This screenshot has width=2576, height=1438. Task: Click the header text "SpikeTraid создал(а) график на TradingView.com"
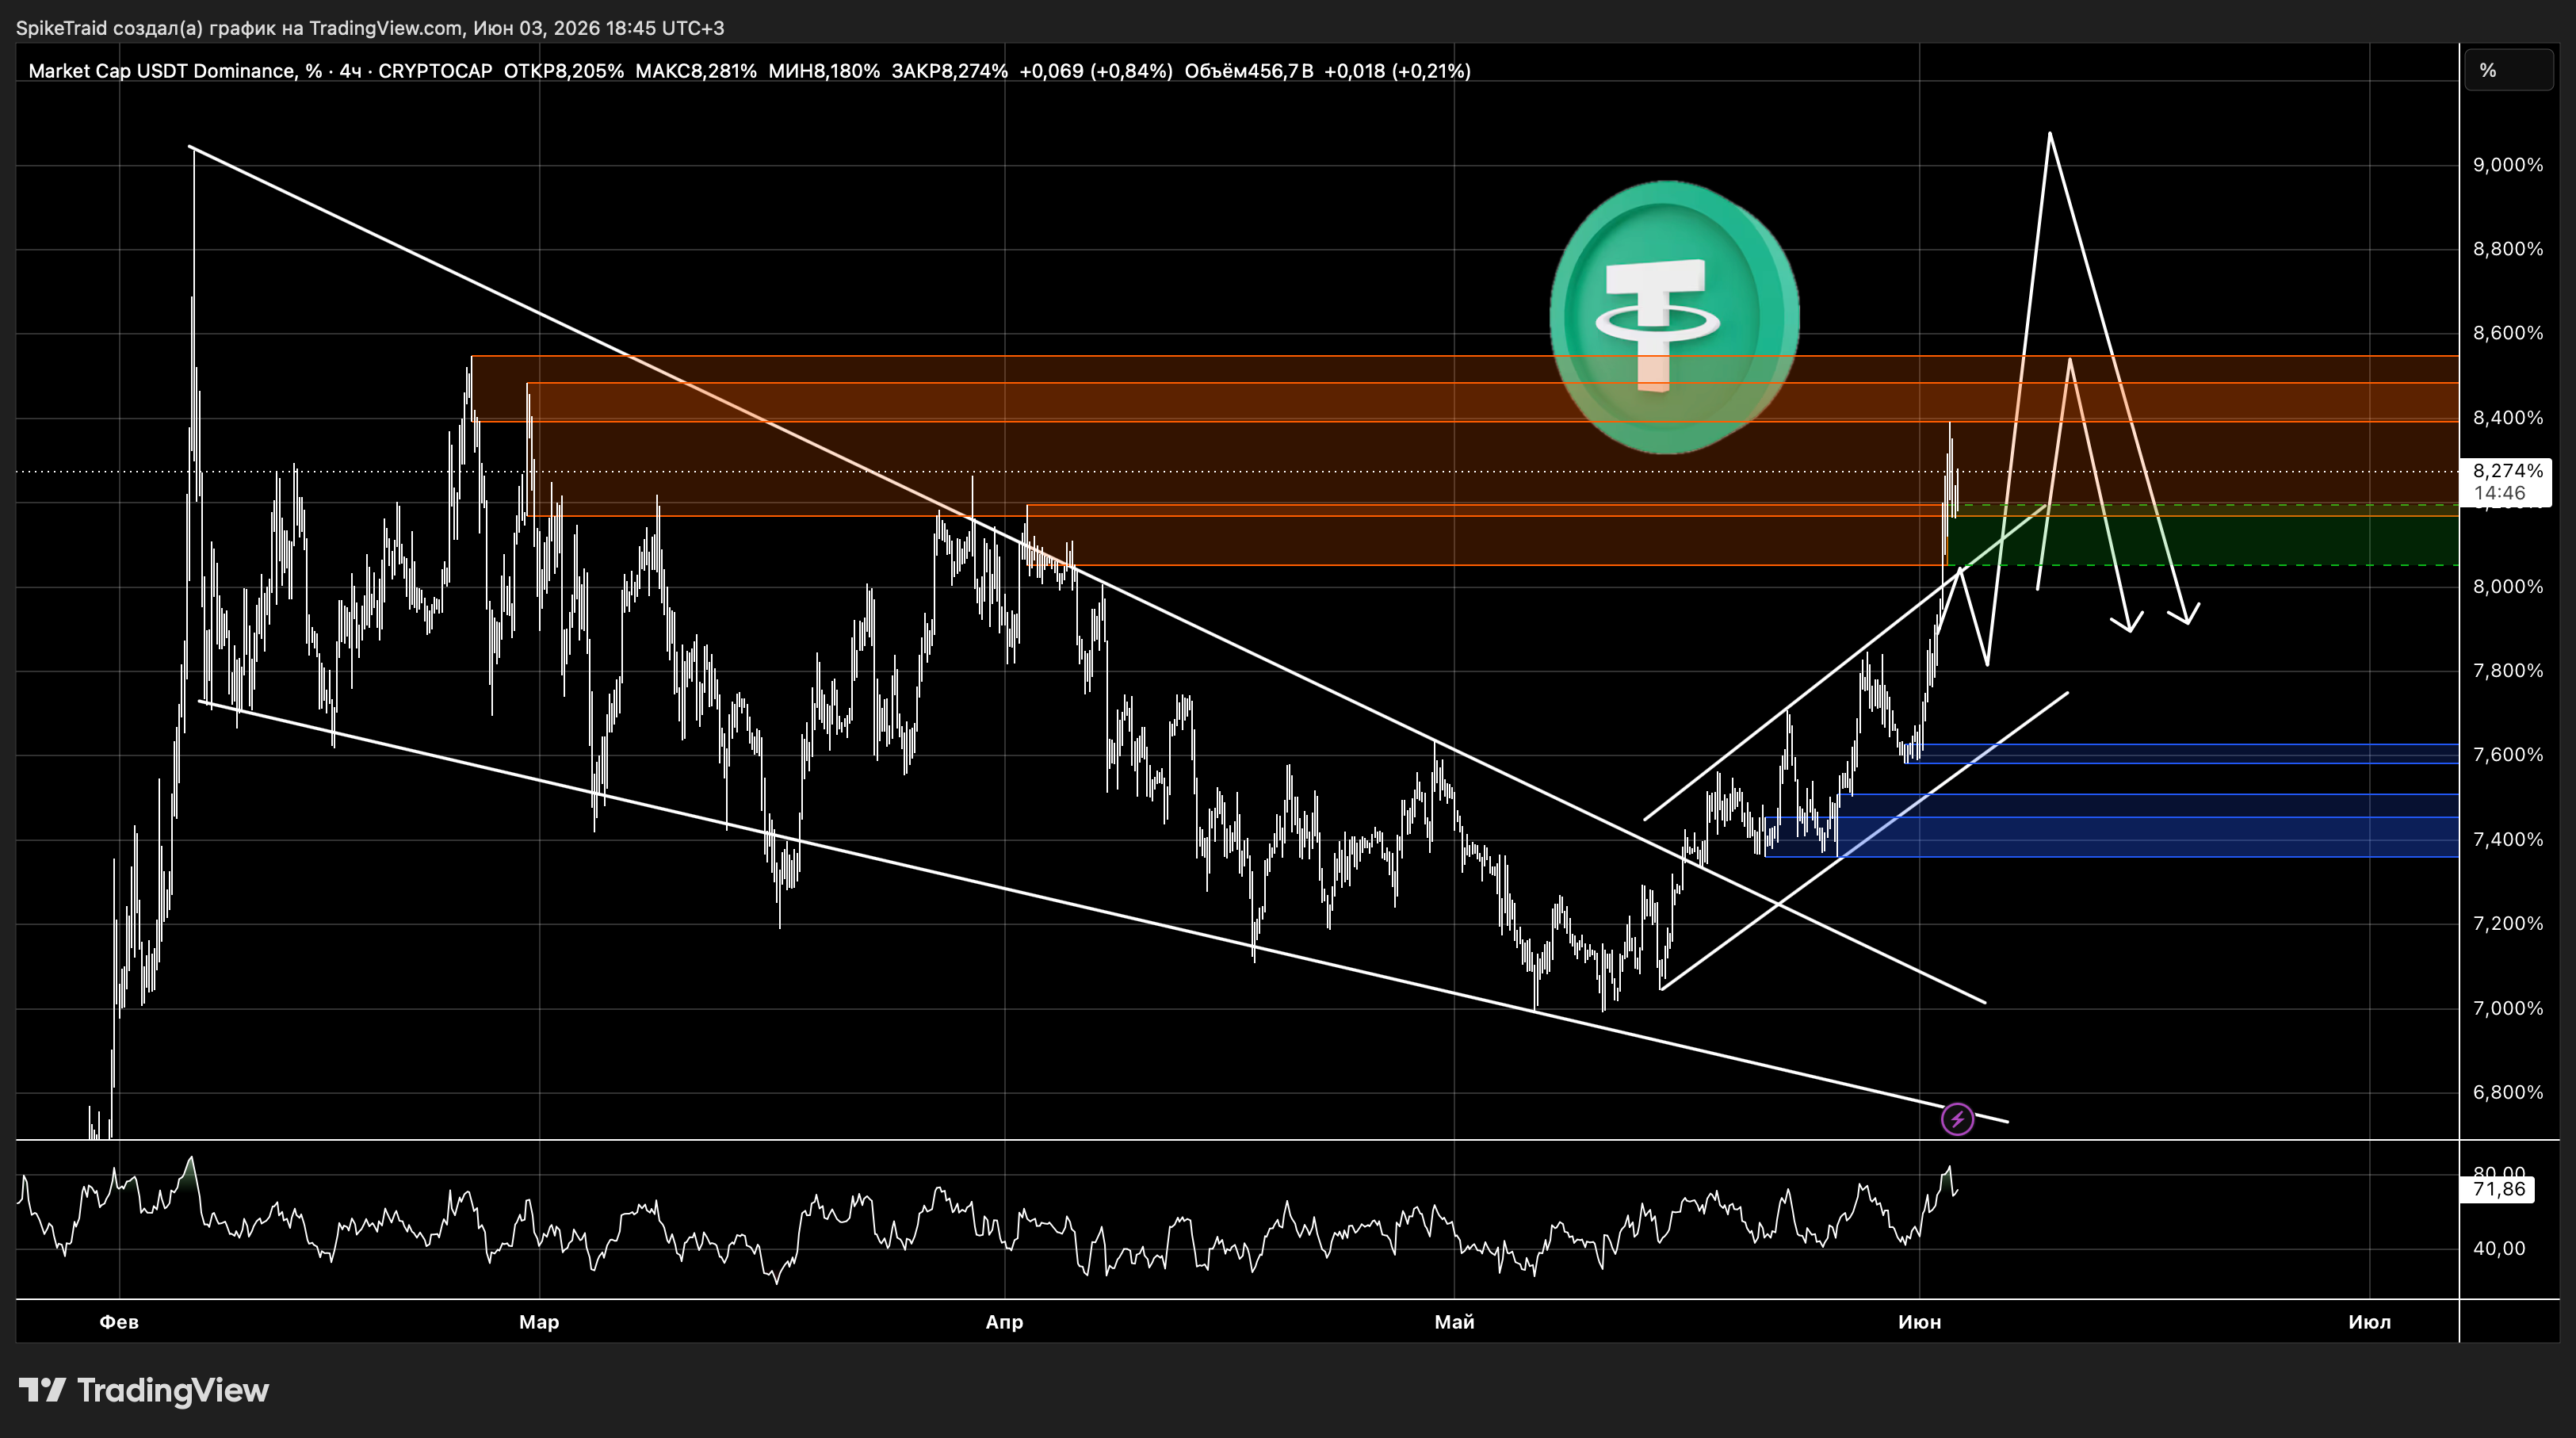click(x=239, y=28)
